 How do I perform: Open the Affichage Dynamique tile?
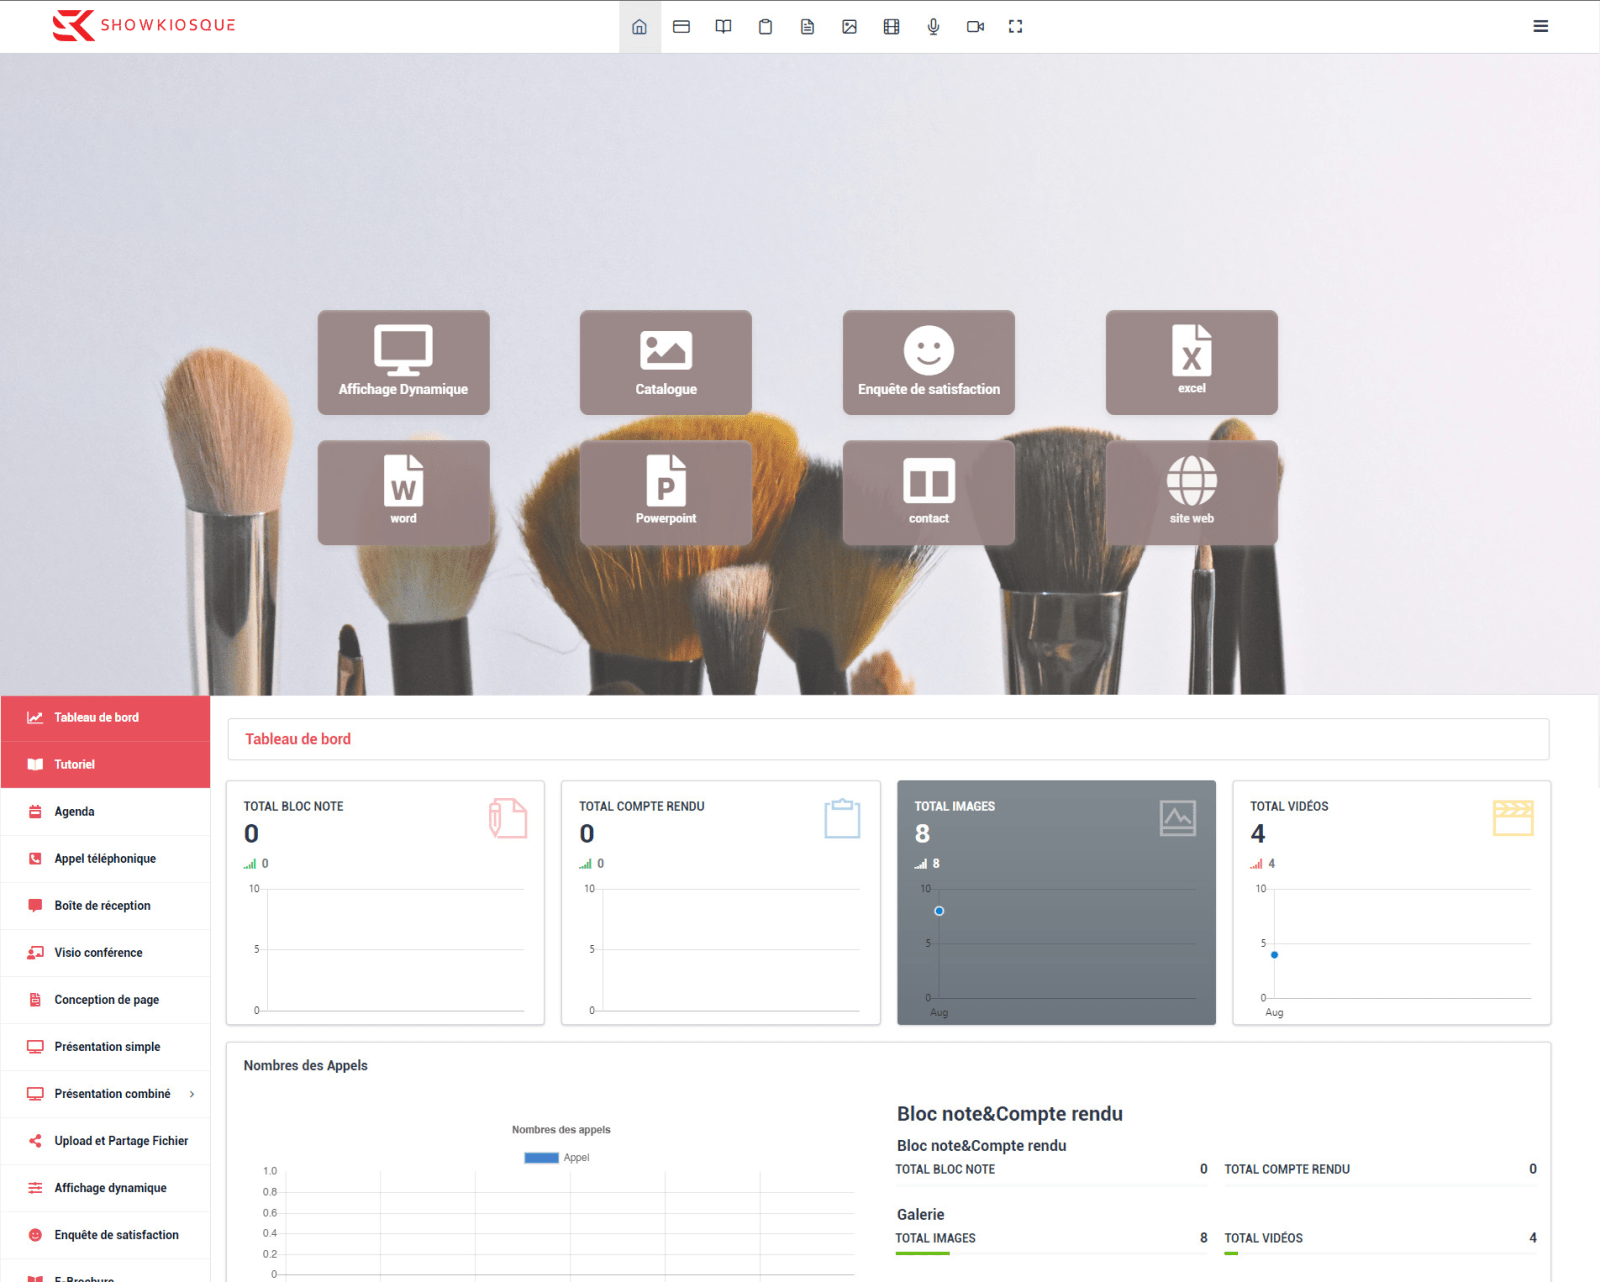tap(403, 362)
